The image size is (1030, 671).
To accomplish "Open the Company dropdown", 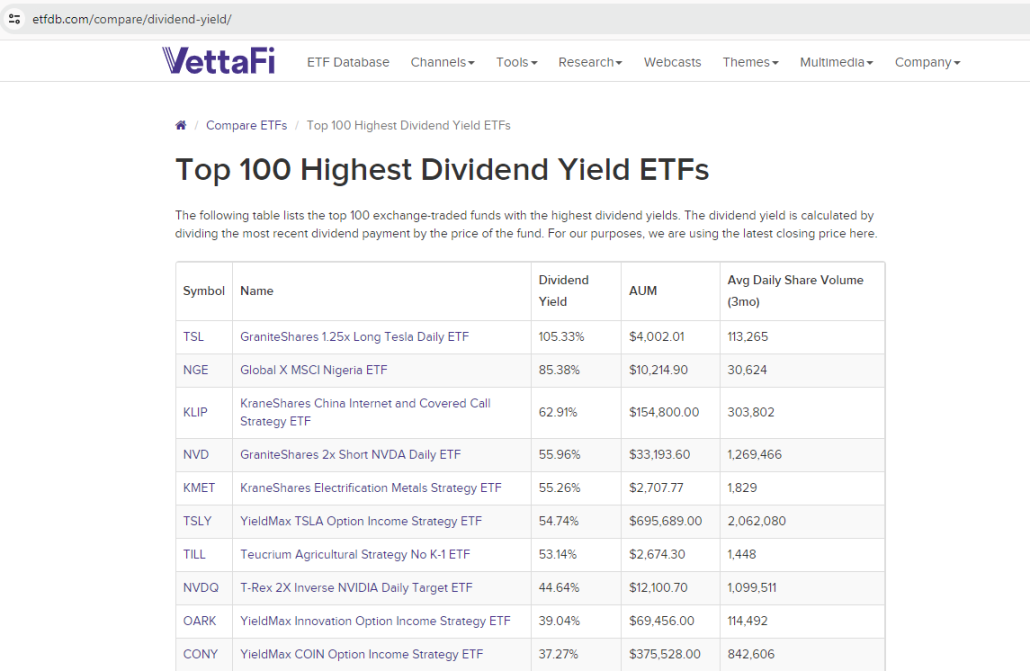I will tap(927, 61).
